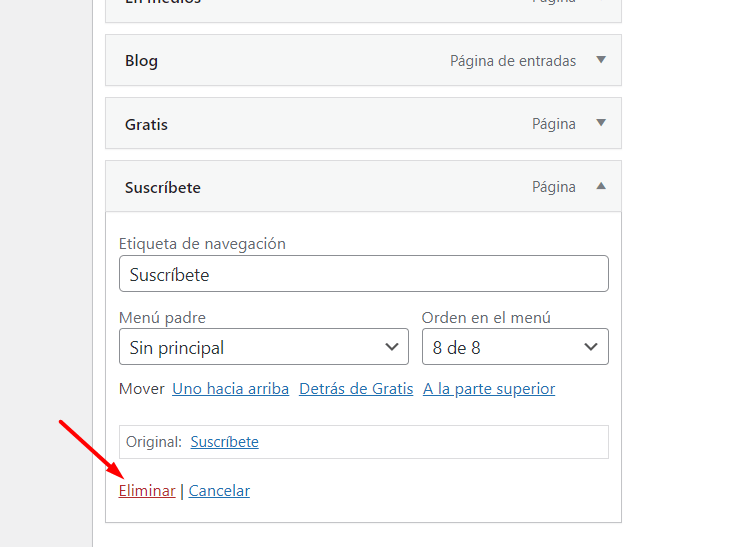Click the Detrás de Gratis link

(356, 388)
